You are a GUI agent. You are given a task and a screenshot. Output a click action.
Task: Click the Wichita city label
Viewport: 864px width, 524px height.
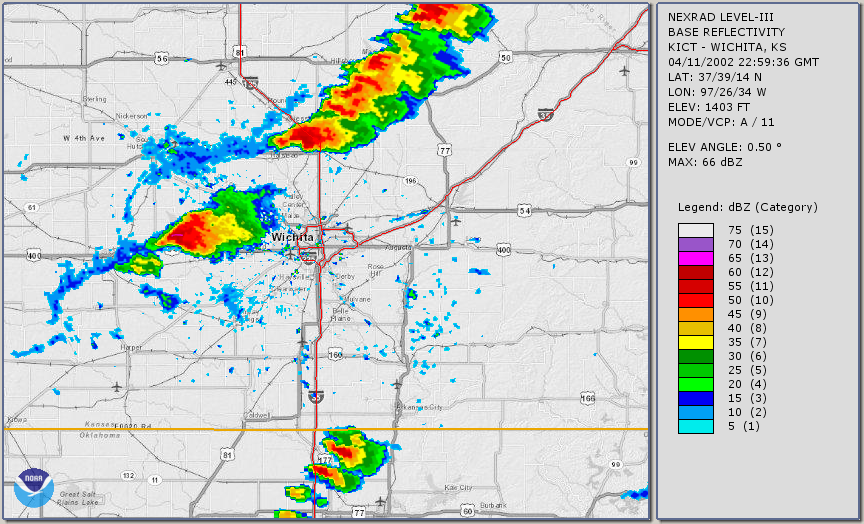coord(292,237)
